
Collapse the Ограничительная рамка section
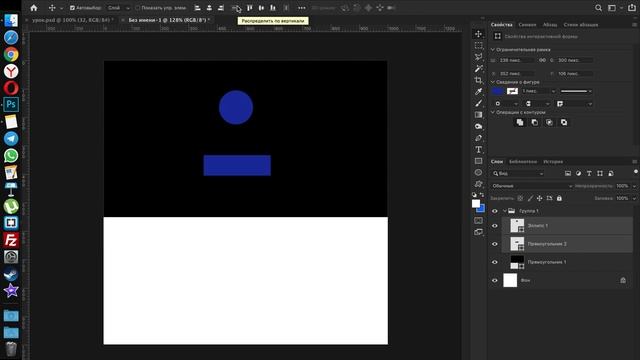tap(493, 49)
